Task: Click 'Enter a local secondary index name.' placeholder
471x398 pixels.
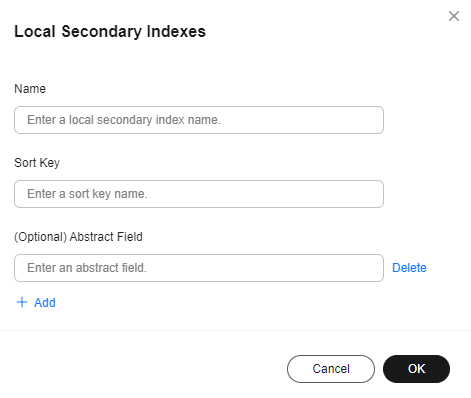Action: click(124, 120)
